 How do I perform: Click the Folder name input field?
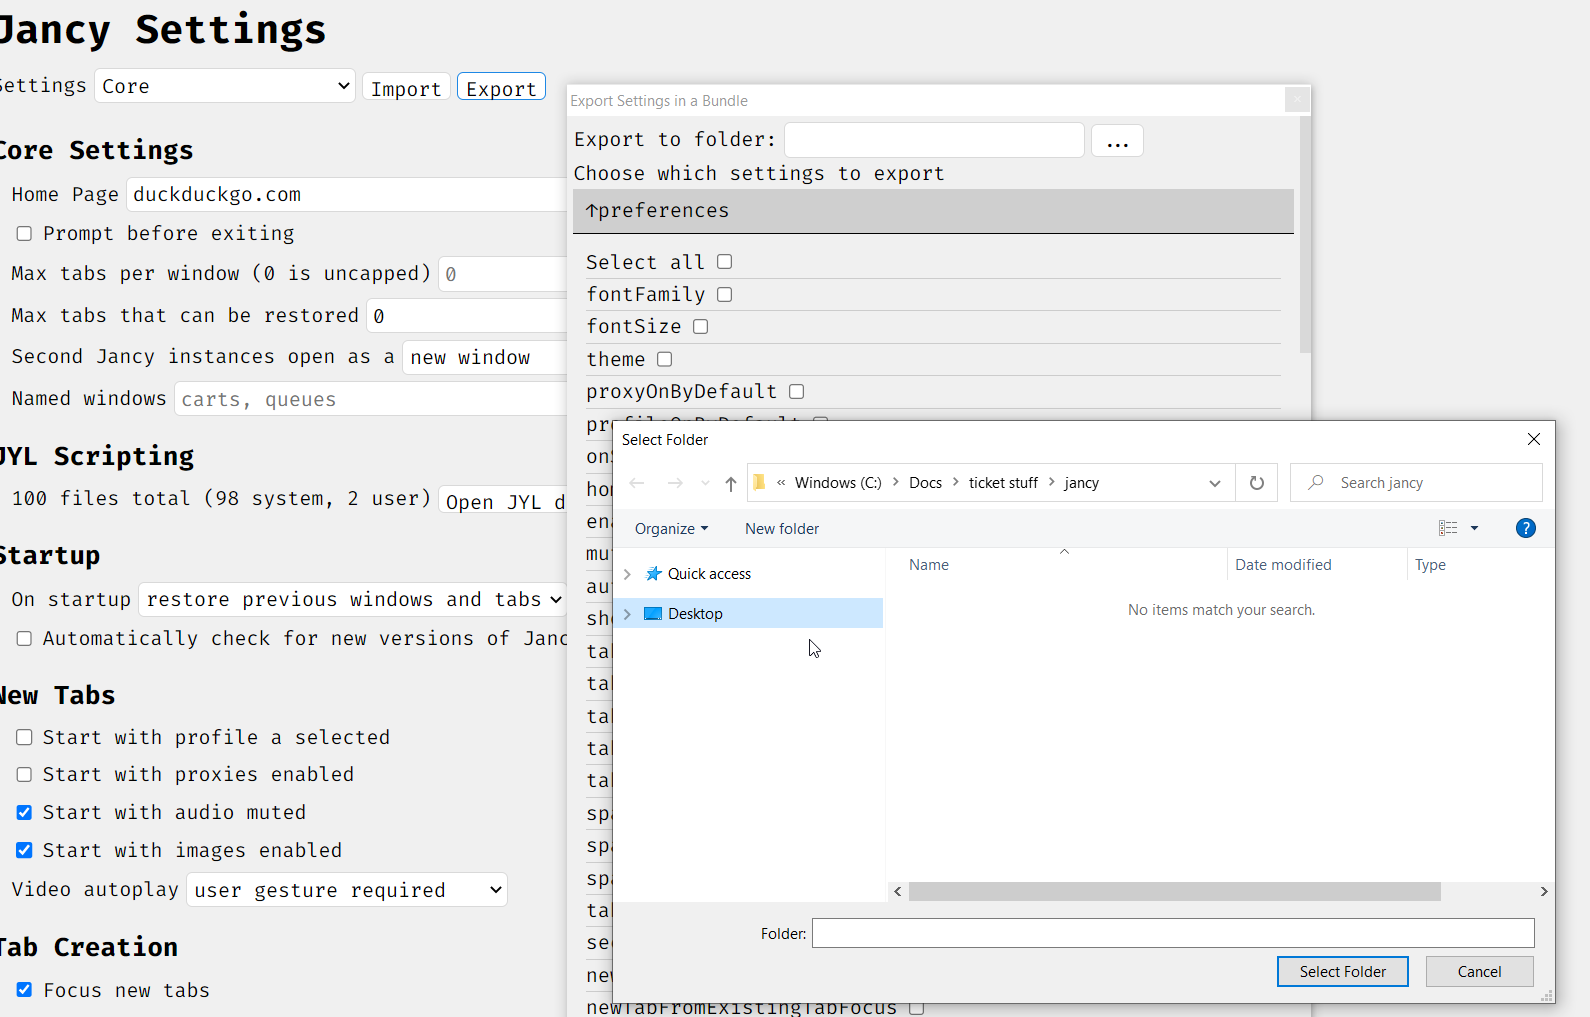(1173, 933)
